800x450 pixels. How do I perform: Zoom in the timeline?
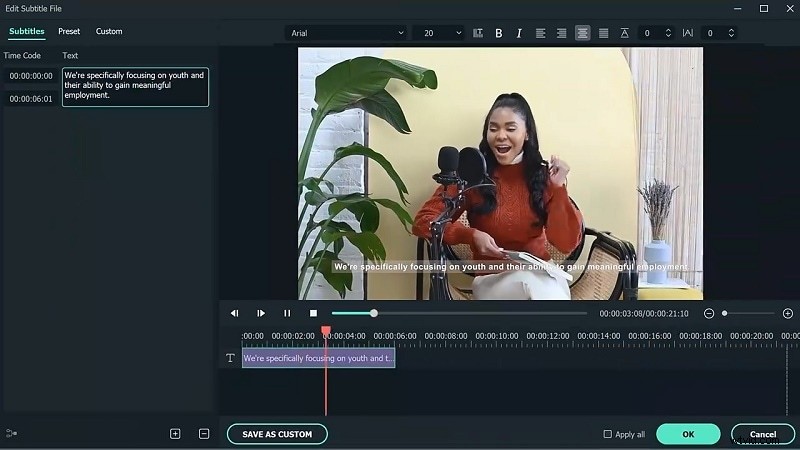tap(787, 313)
